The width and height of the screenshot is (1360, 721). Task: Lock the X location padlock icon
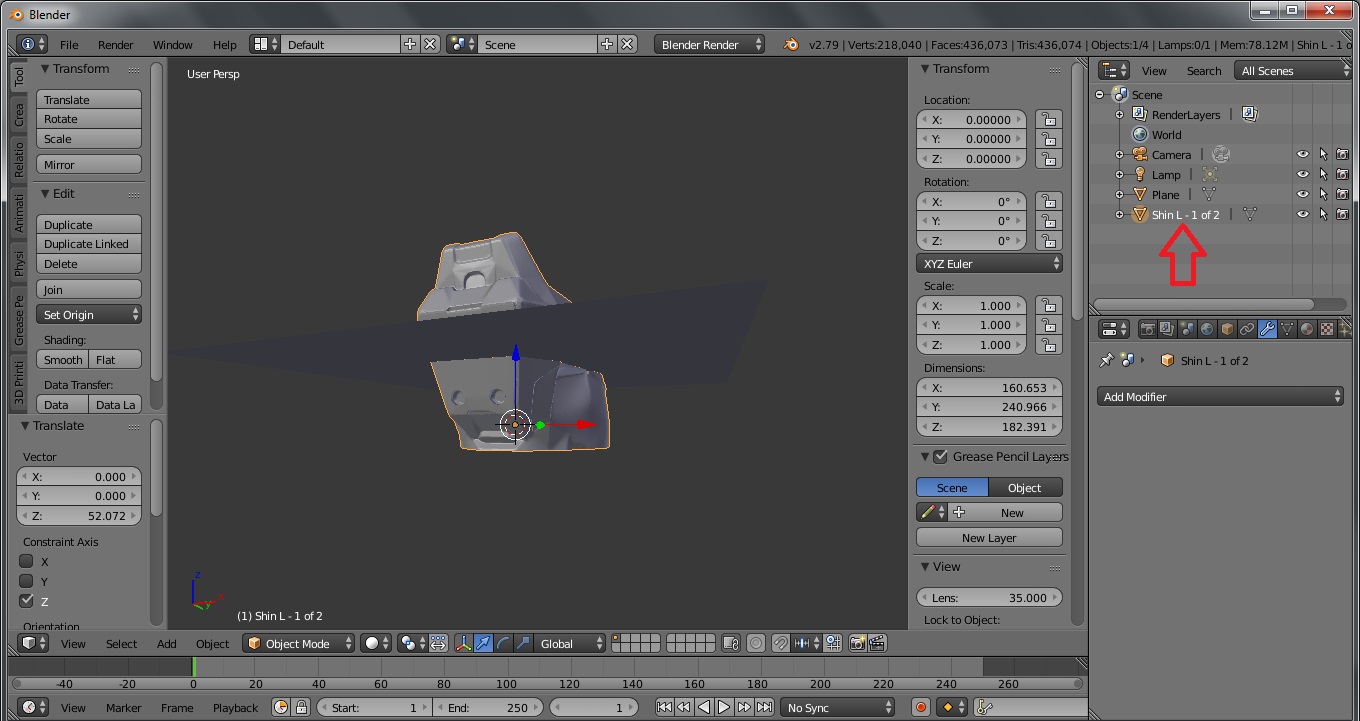[x=1047, y=119]
